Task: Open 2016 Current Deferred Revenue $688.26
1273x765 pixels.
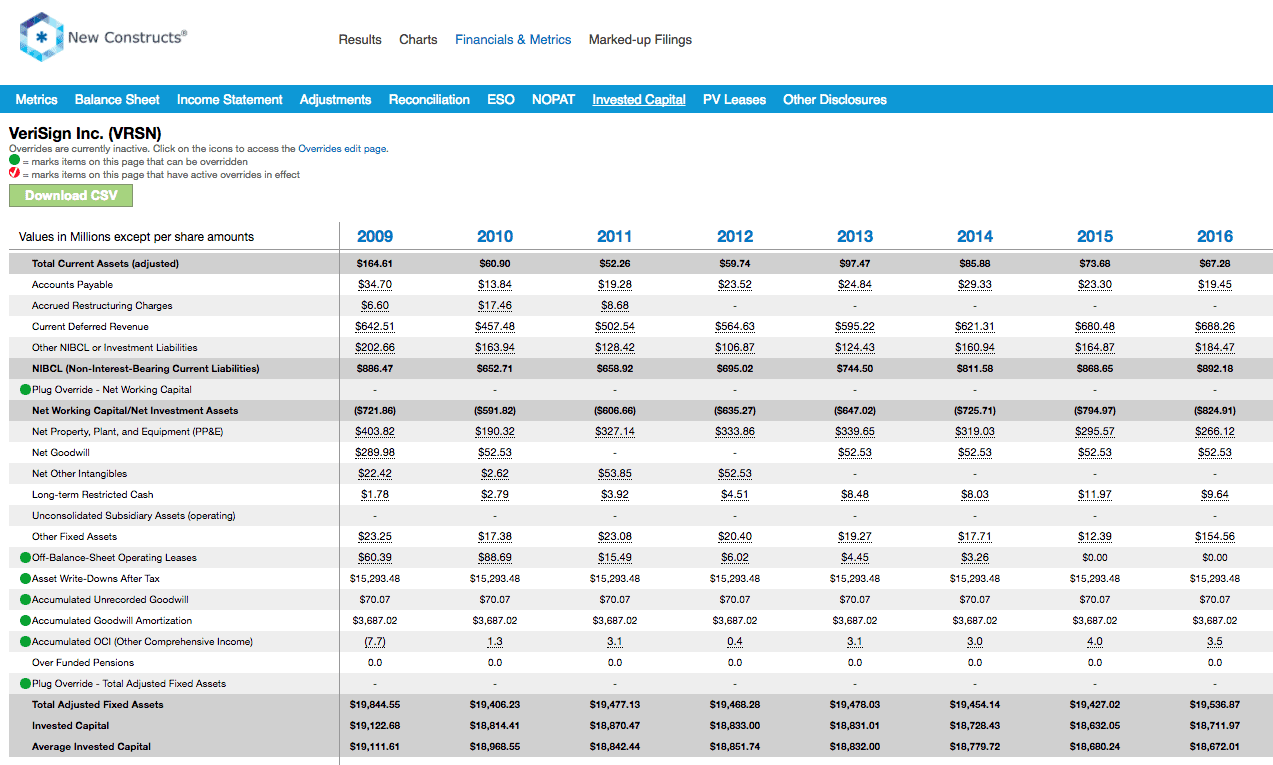Action: point(1215,327)
